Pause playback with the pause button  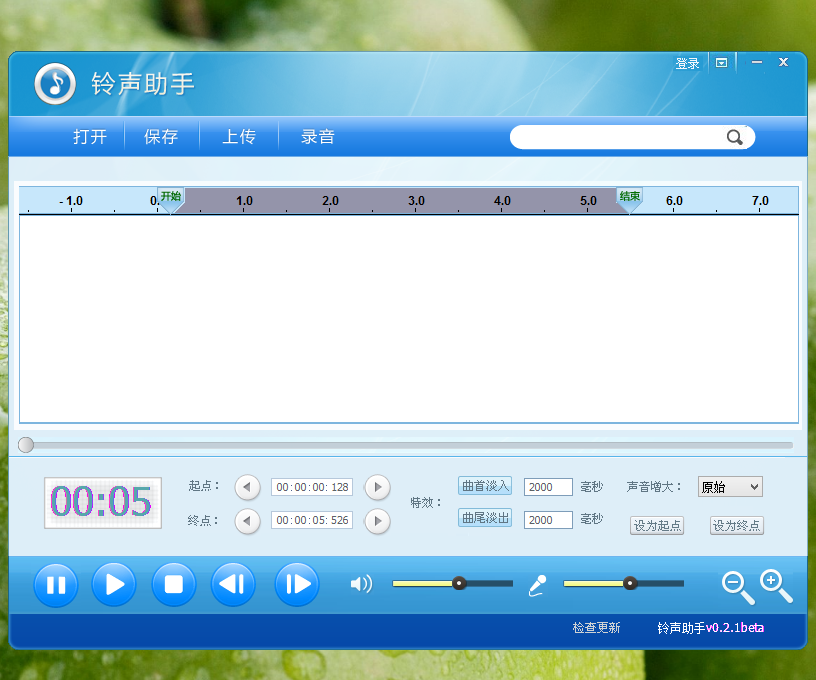[56, 585]
